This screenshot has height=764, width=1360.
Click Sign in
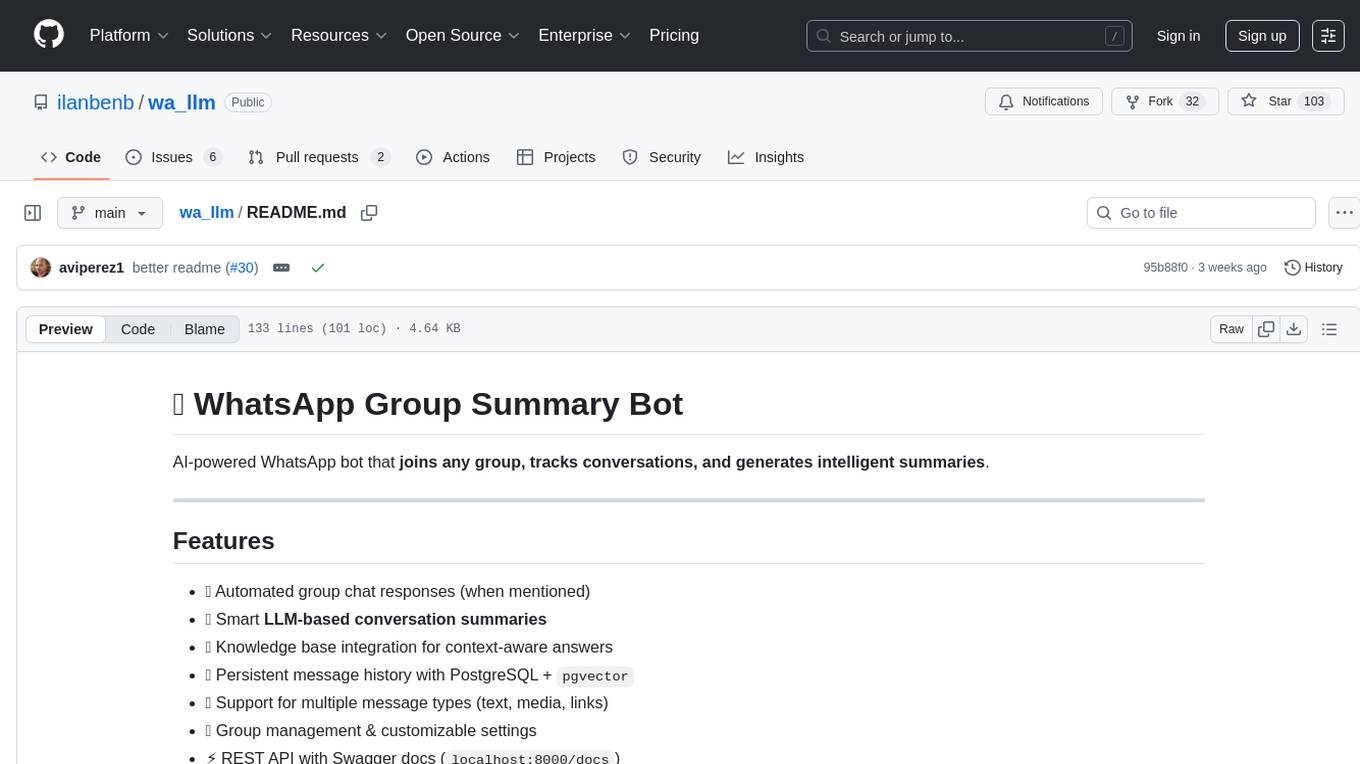1178,36
